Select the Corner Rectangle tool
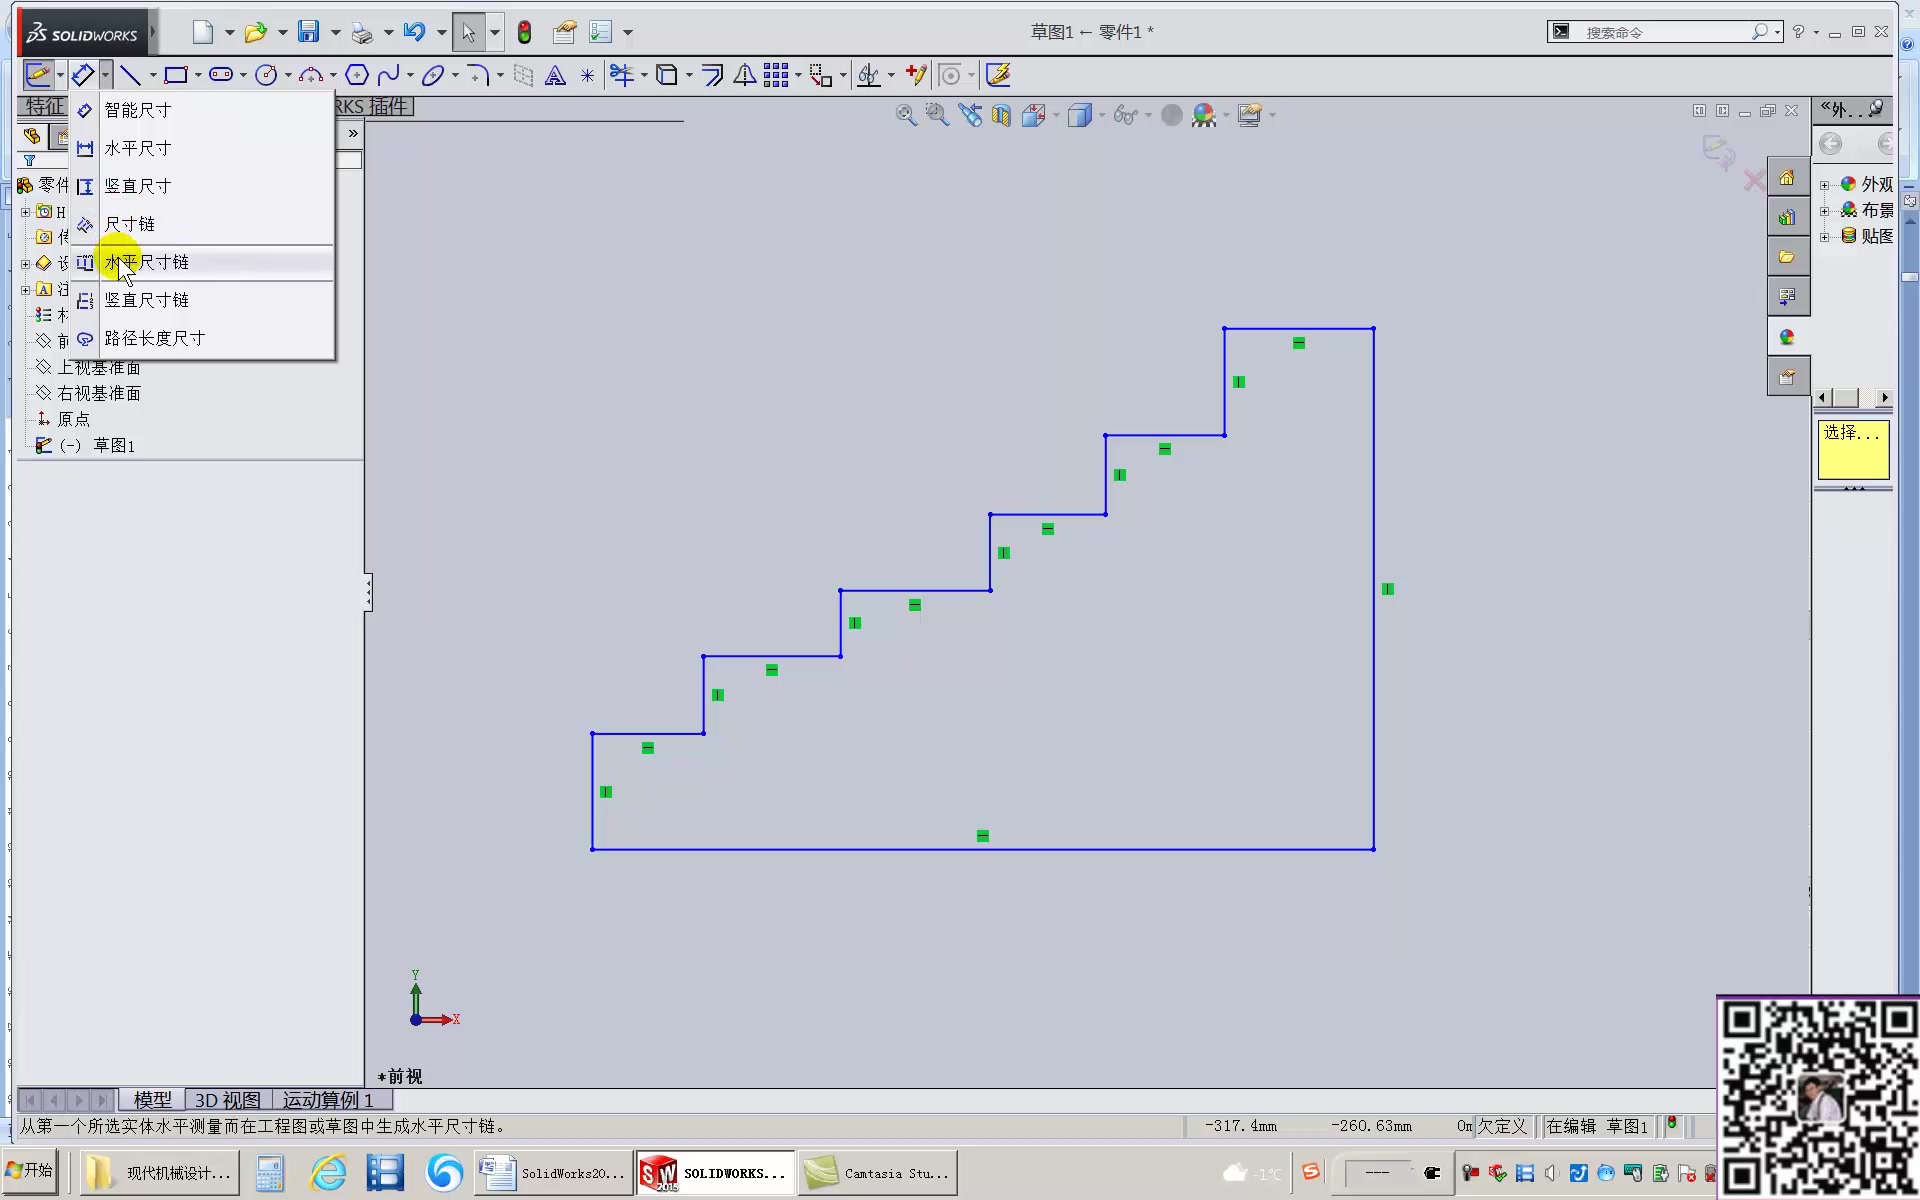Image resolution: width=1920 pixels, height=1200 pixels. 177,75
